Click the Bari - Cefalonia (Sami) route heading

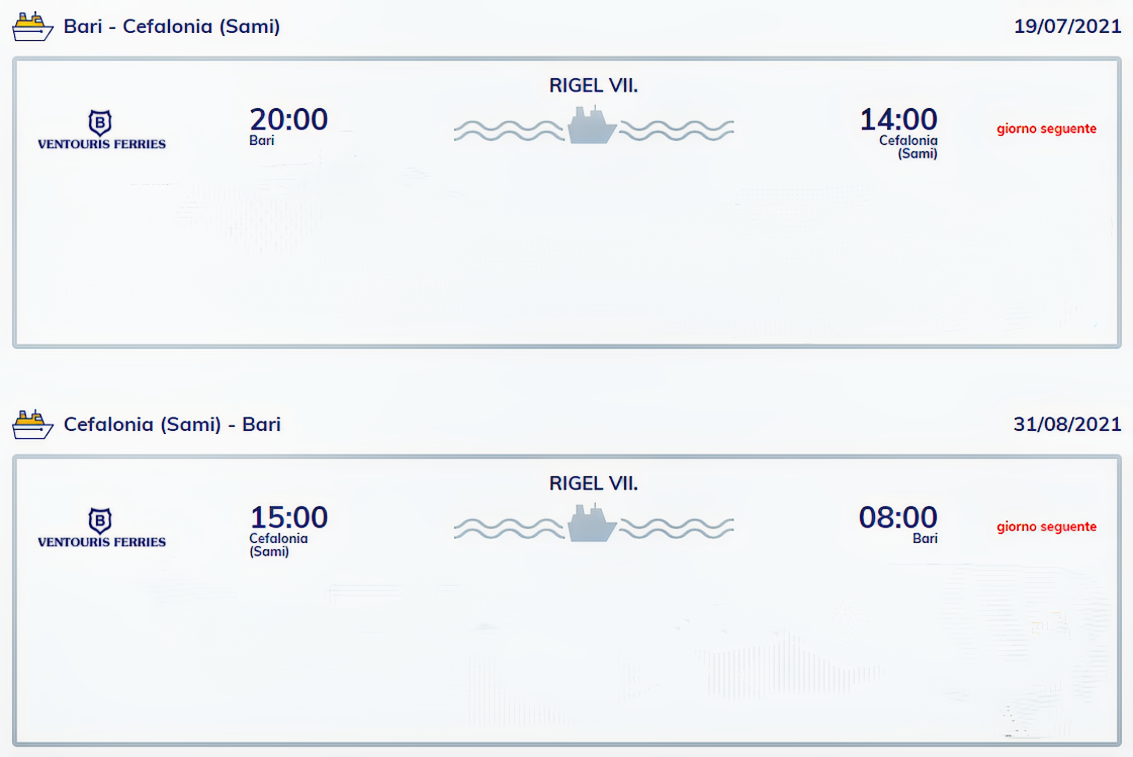click(x=172, y=27)
